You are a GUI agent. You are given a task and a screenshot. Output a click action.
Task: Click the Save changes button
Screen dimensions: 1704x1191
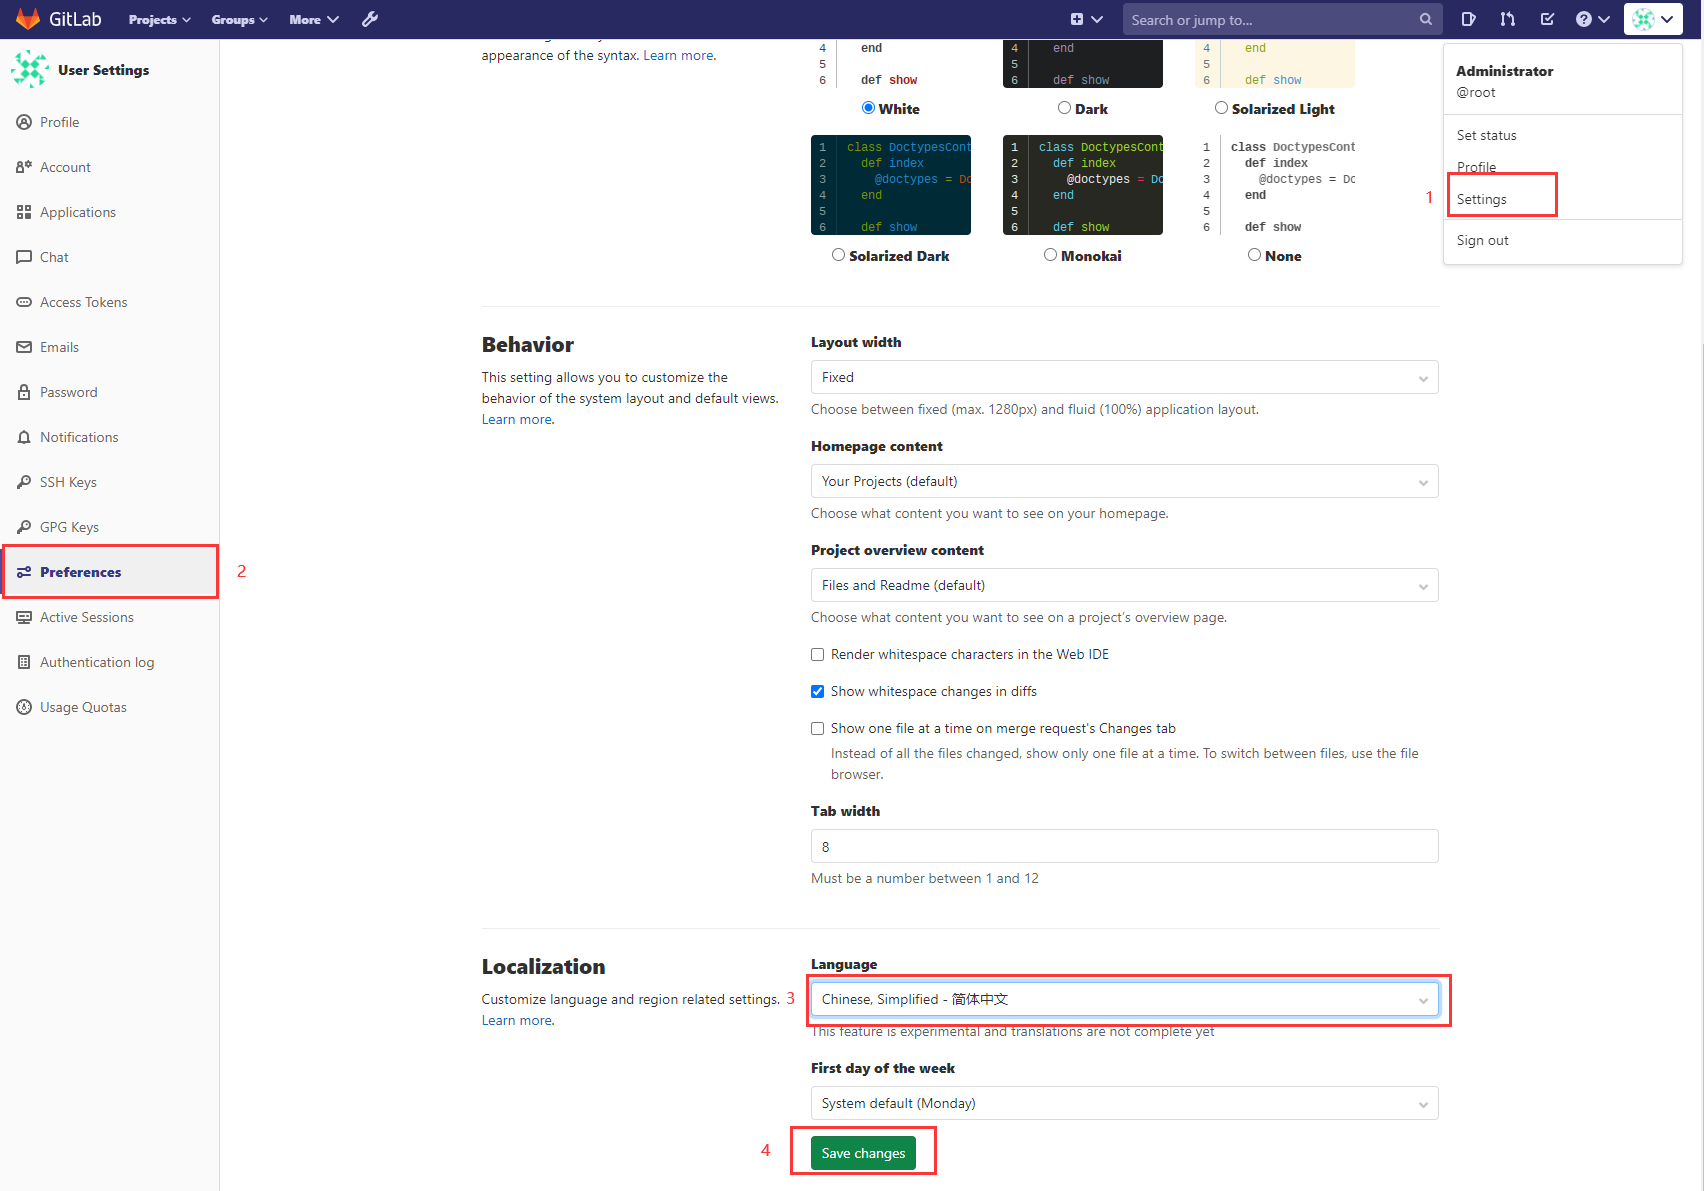point(864,1152)
